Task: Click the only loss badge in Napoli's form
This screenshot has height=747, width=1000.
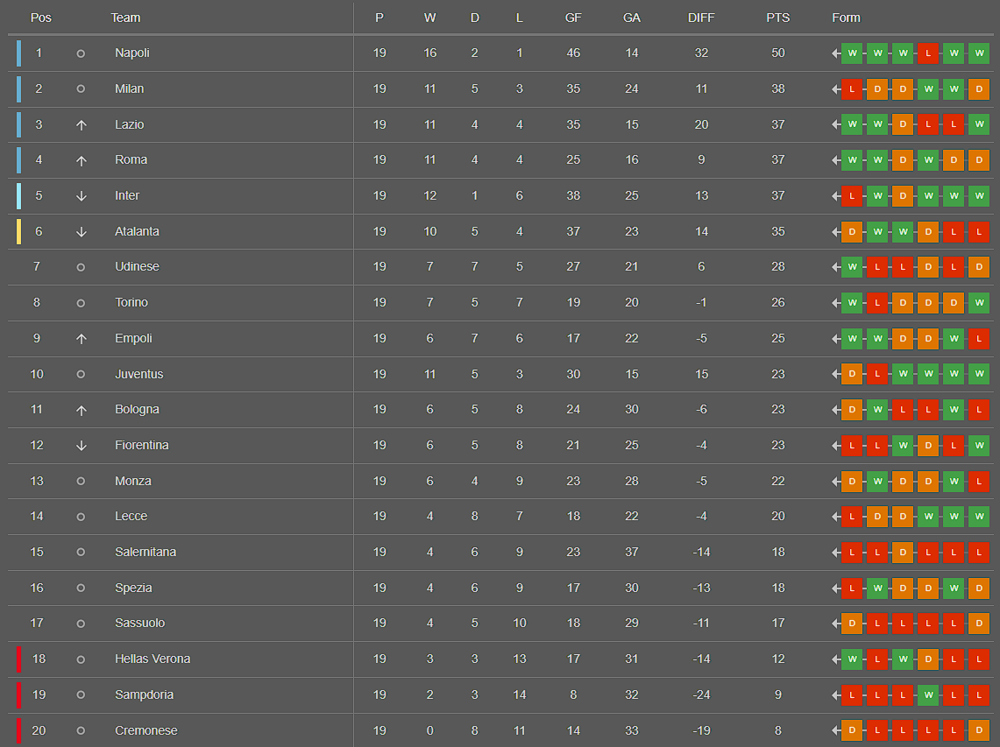Action: (x=928, y=53)
